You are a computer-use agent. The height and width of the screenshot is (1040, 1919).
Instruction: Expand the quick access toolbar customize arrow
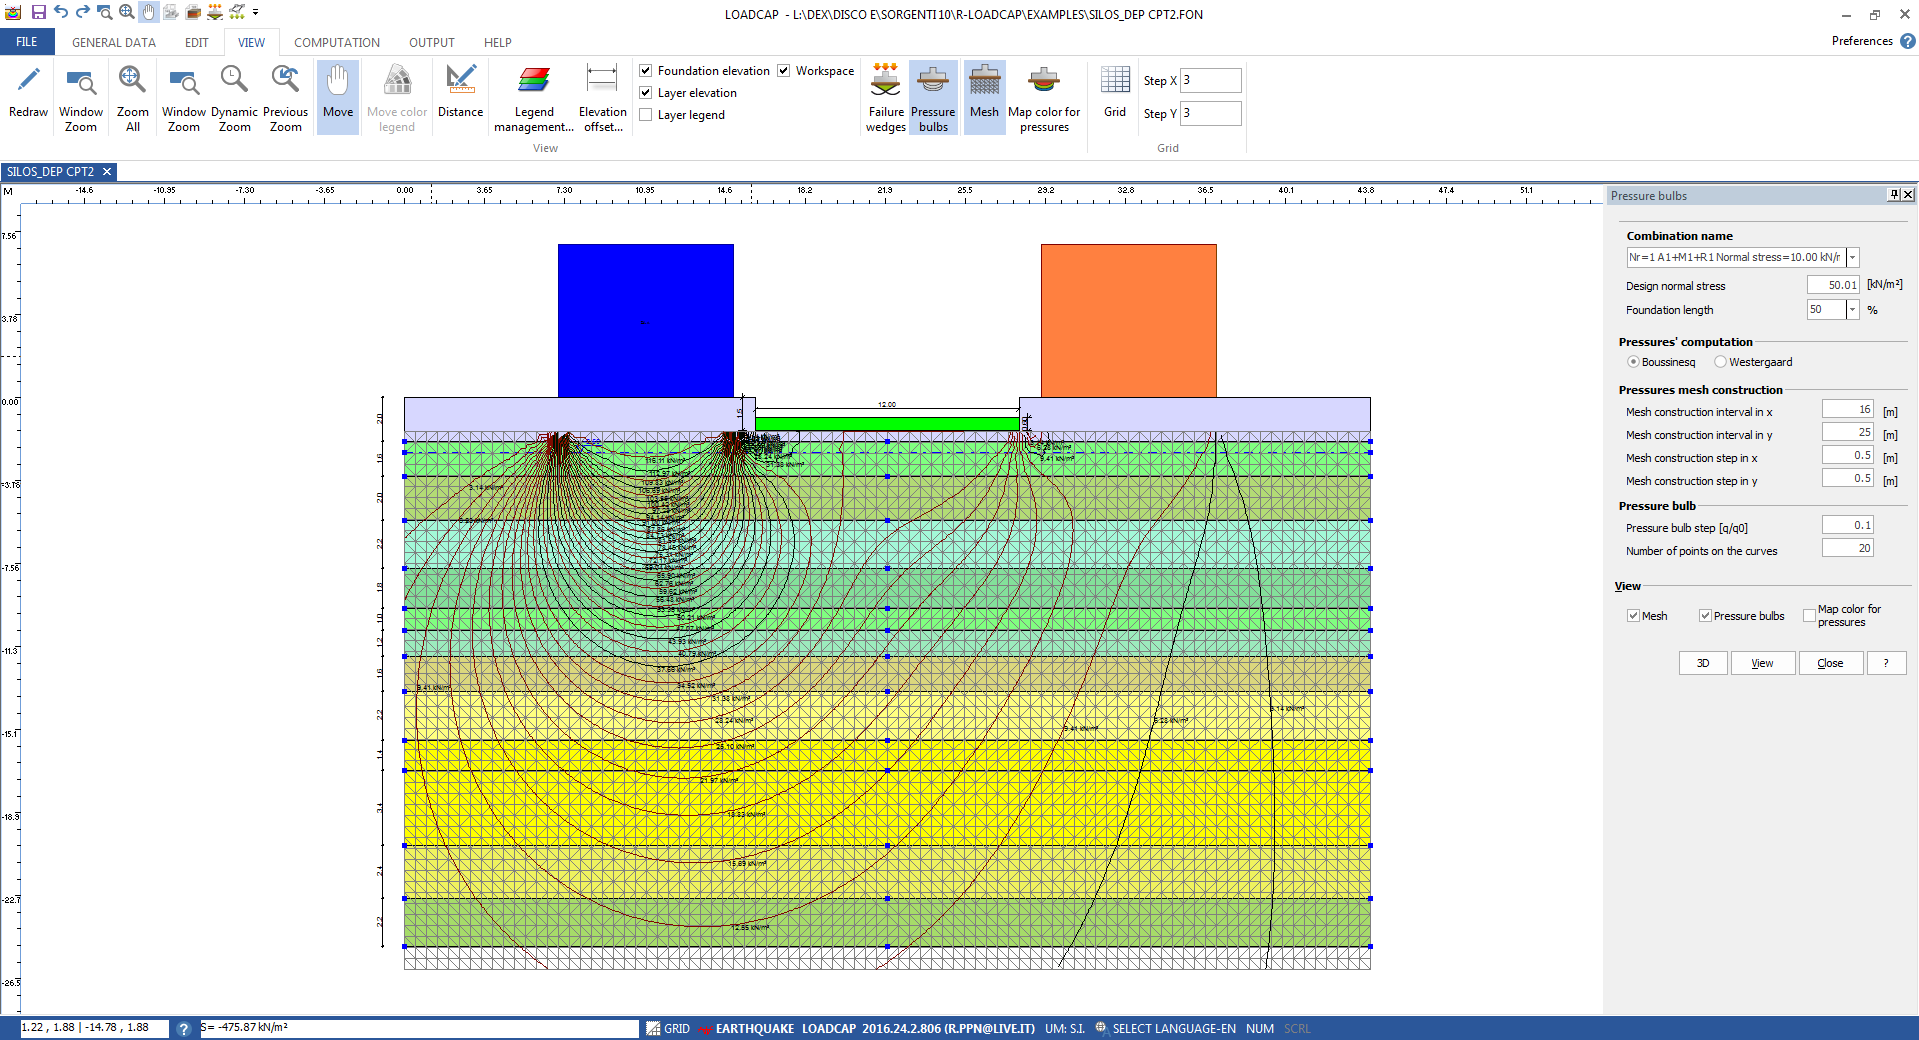pyautogui.click(x=256, y=12)
